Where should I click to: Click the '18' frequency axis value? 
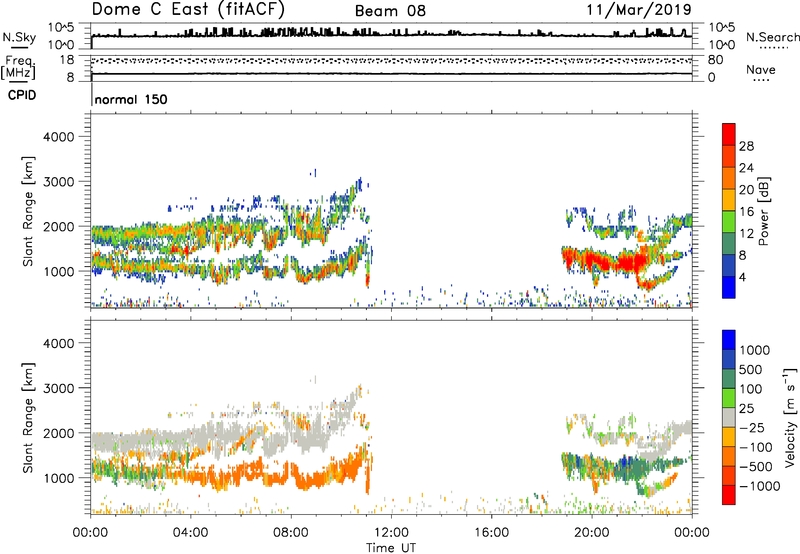point(67,60)
